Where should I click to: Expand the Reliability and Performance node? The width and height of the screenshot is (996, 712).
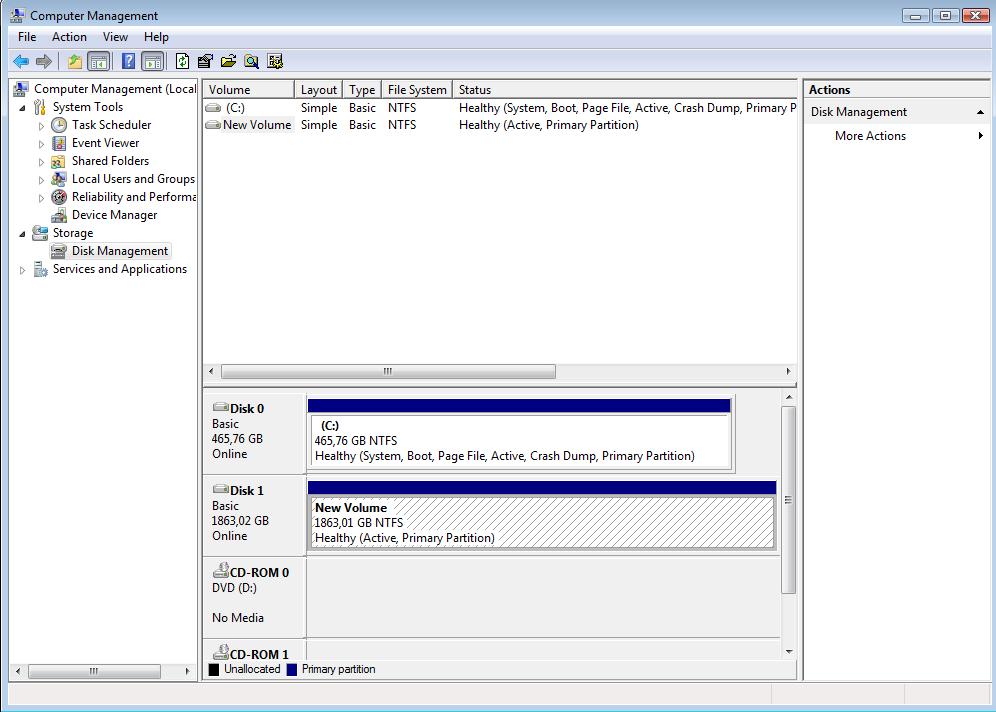pos(41,198)
